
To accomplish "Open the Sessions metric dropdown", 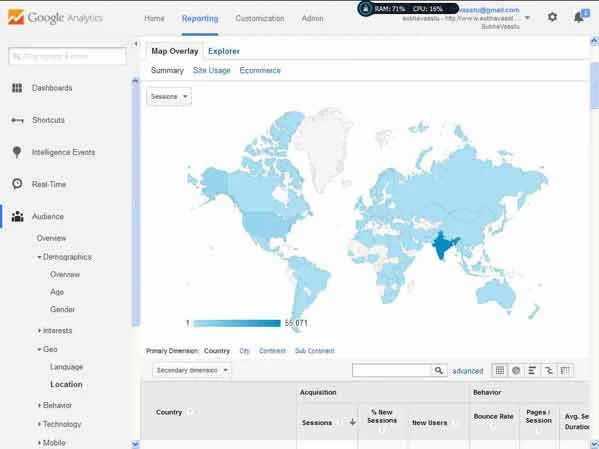I will point(169,96).
